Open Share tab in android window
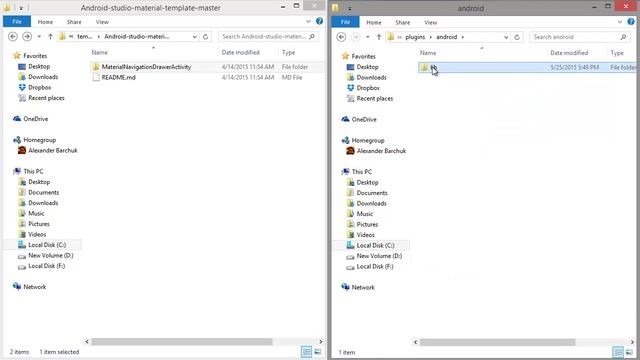This screenshot has width=640, height=360. (402, 22)
